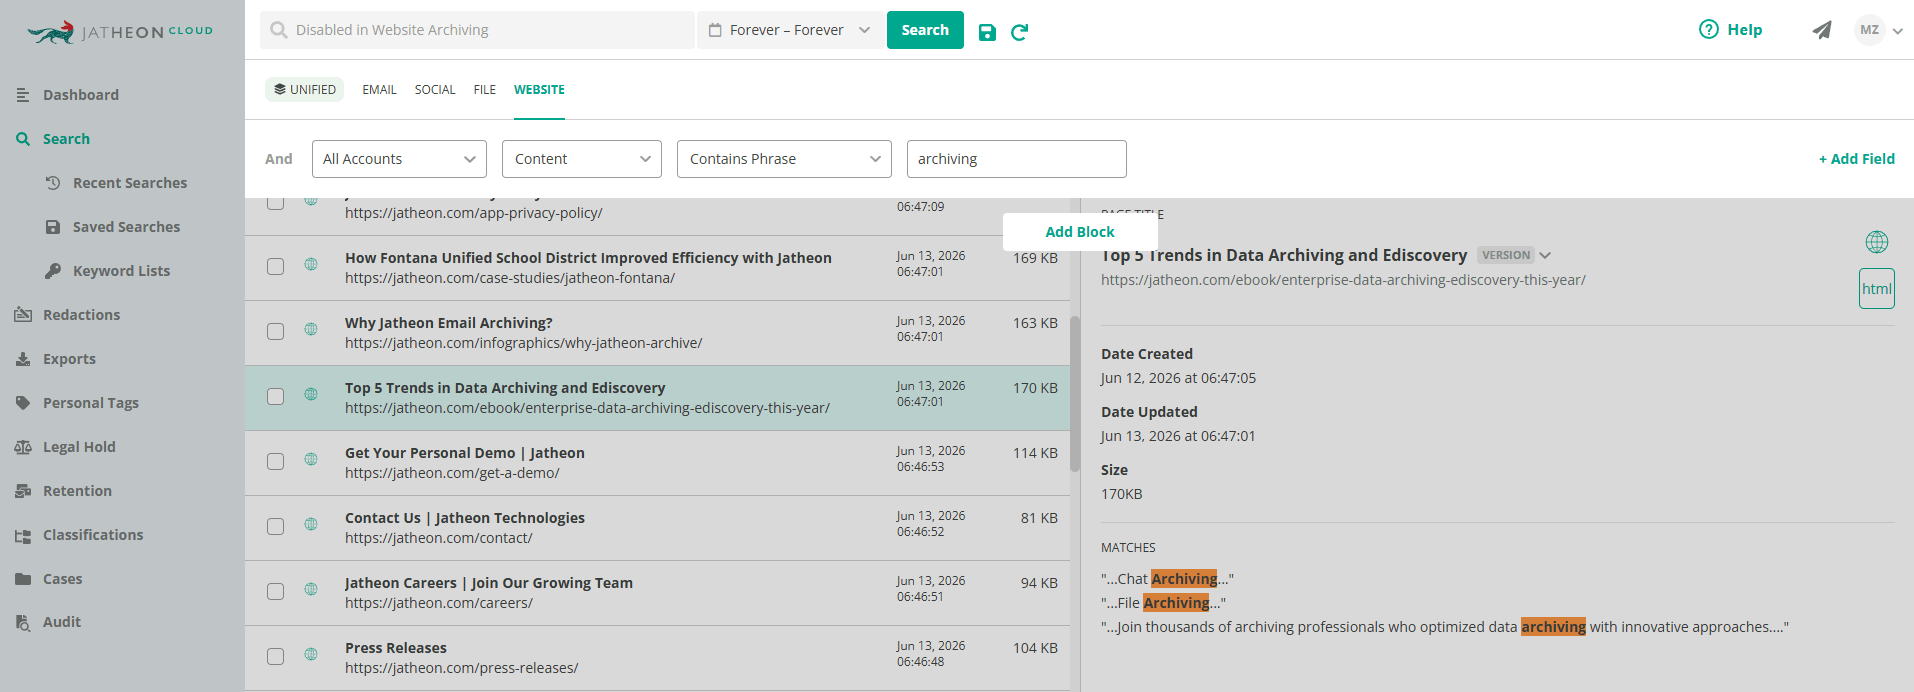This screenshot has height=692, width=1914.
Task: Expand the user menu chevron beside MZ
Action: pos(1897,31)
